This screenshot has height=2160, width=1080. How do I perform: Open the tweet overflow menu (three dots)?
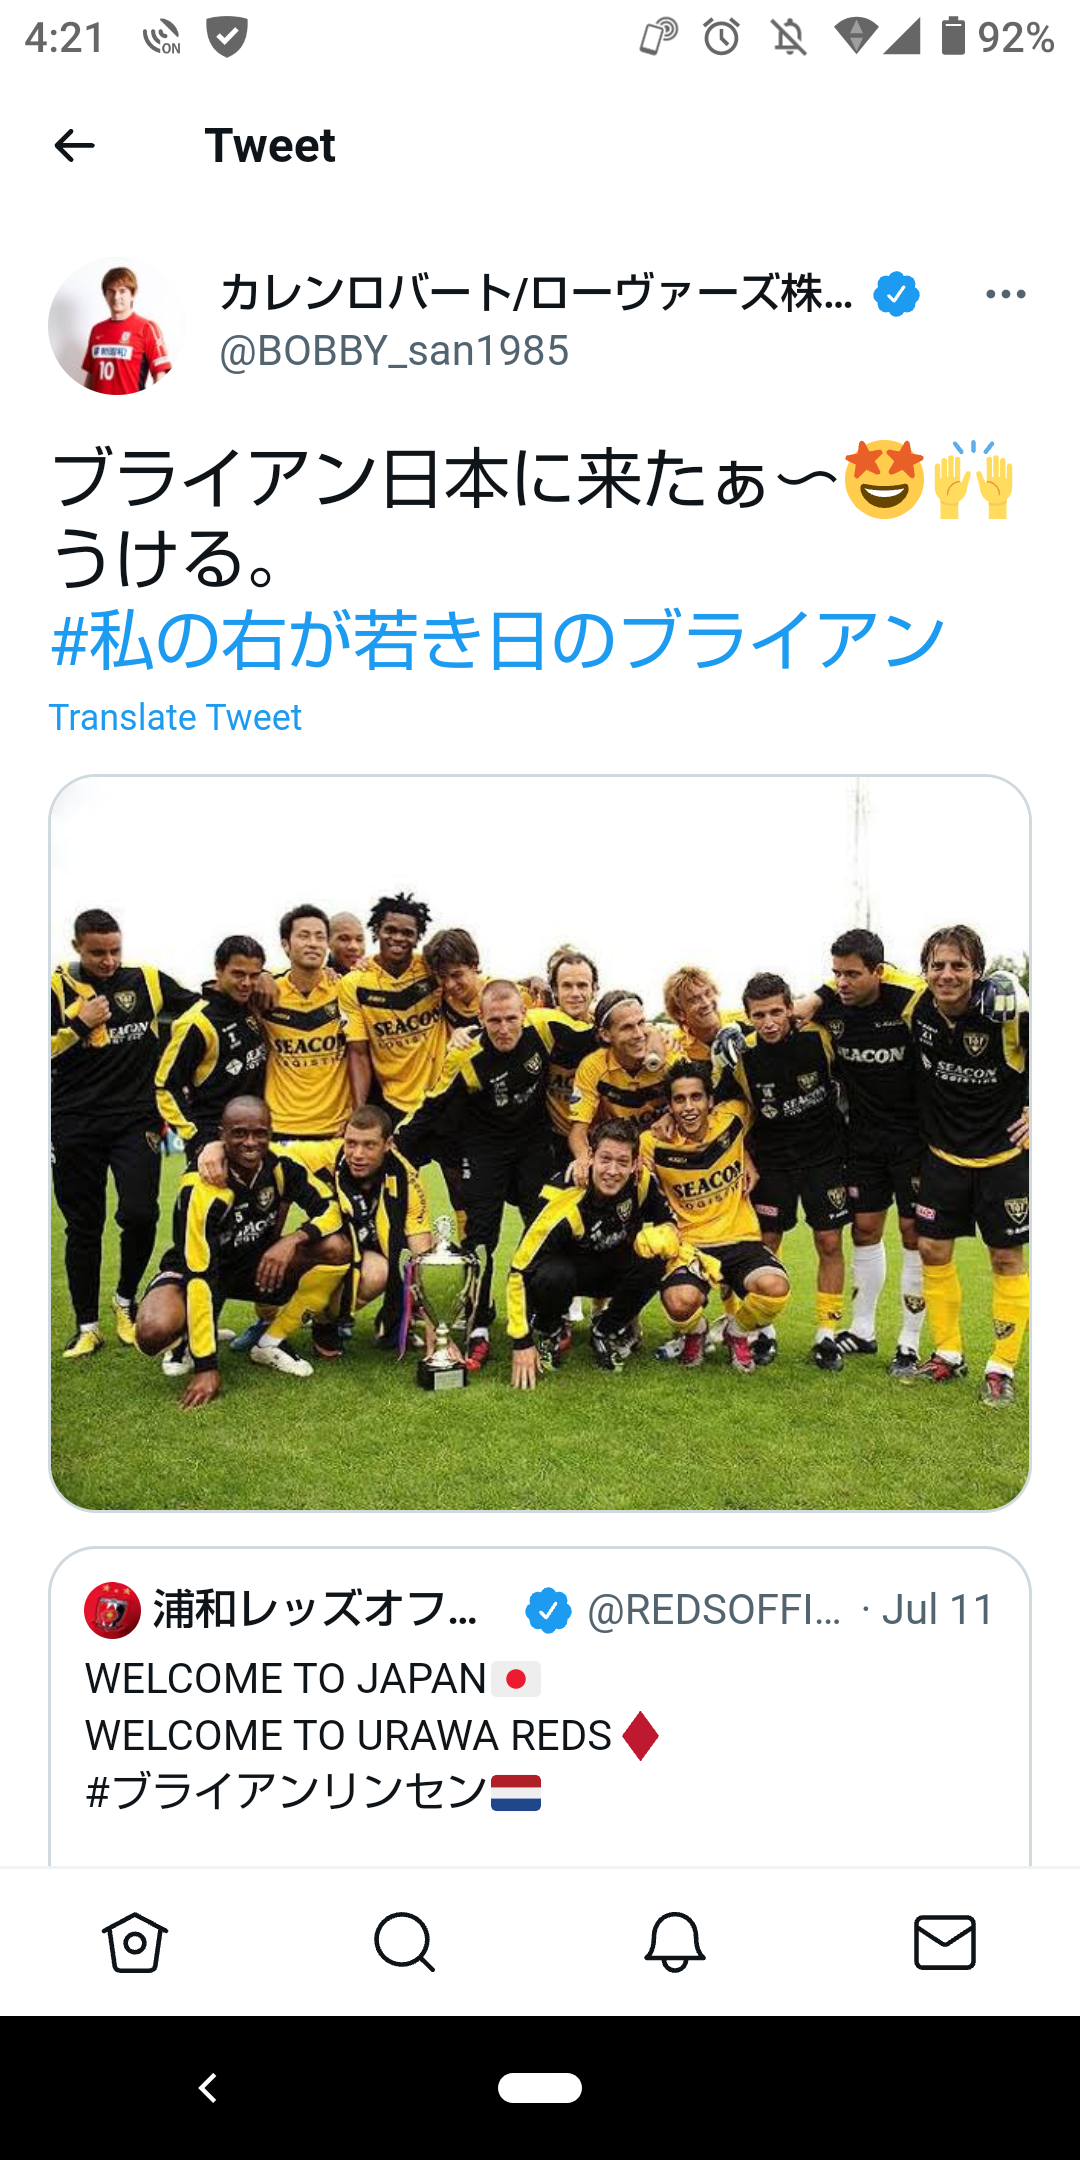tap(1005, 294)
